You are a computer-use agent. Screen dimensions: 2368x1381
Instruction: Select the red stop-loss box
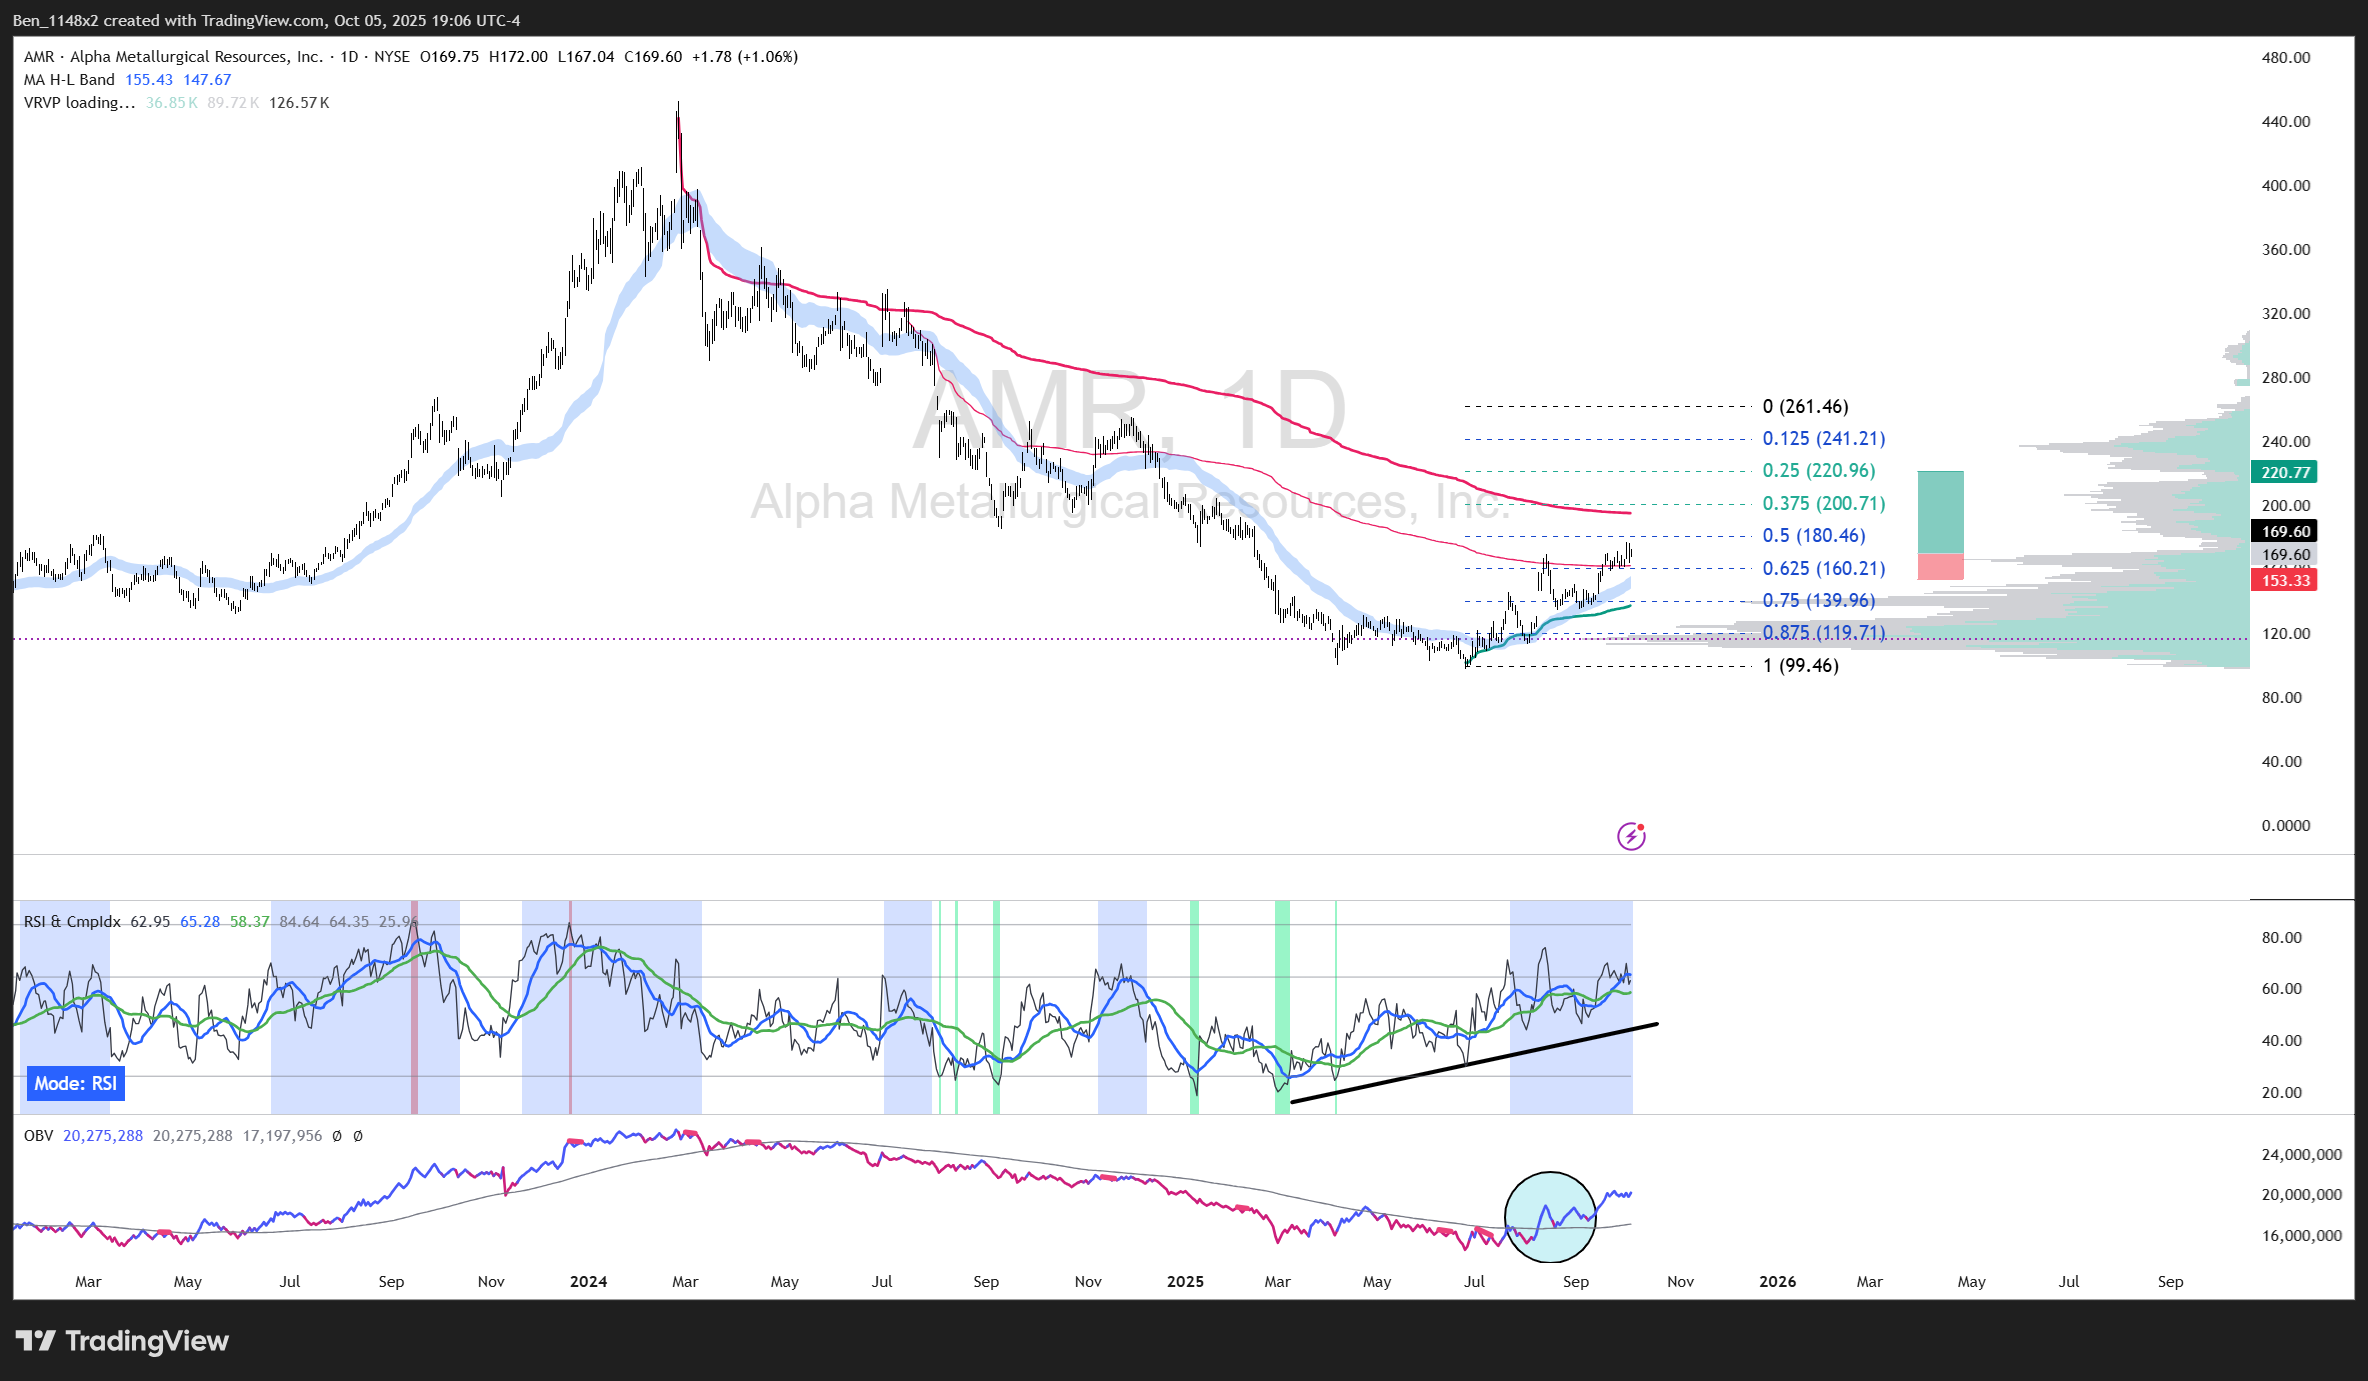1940,567
